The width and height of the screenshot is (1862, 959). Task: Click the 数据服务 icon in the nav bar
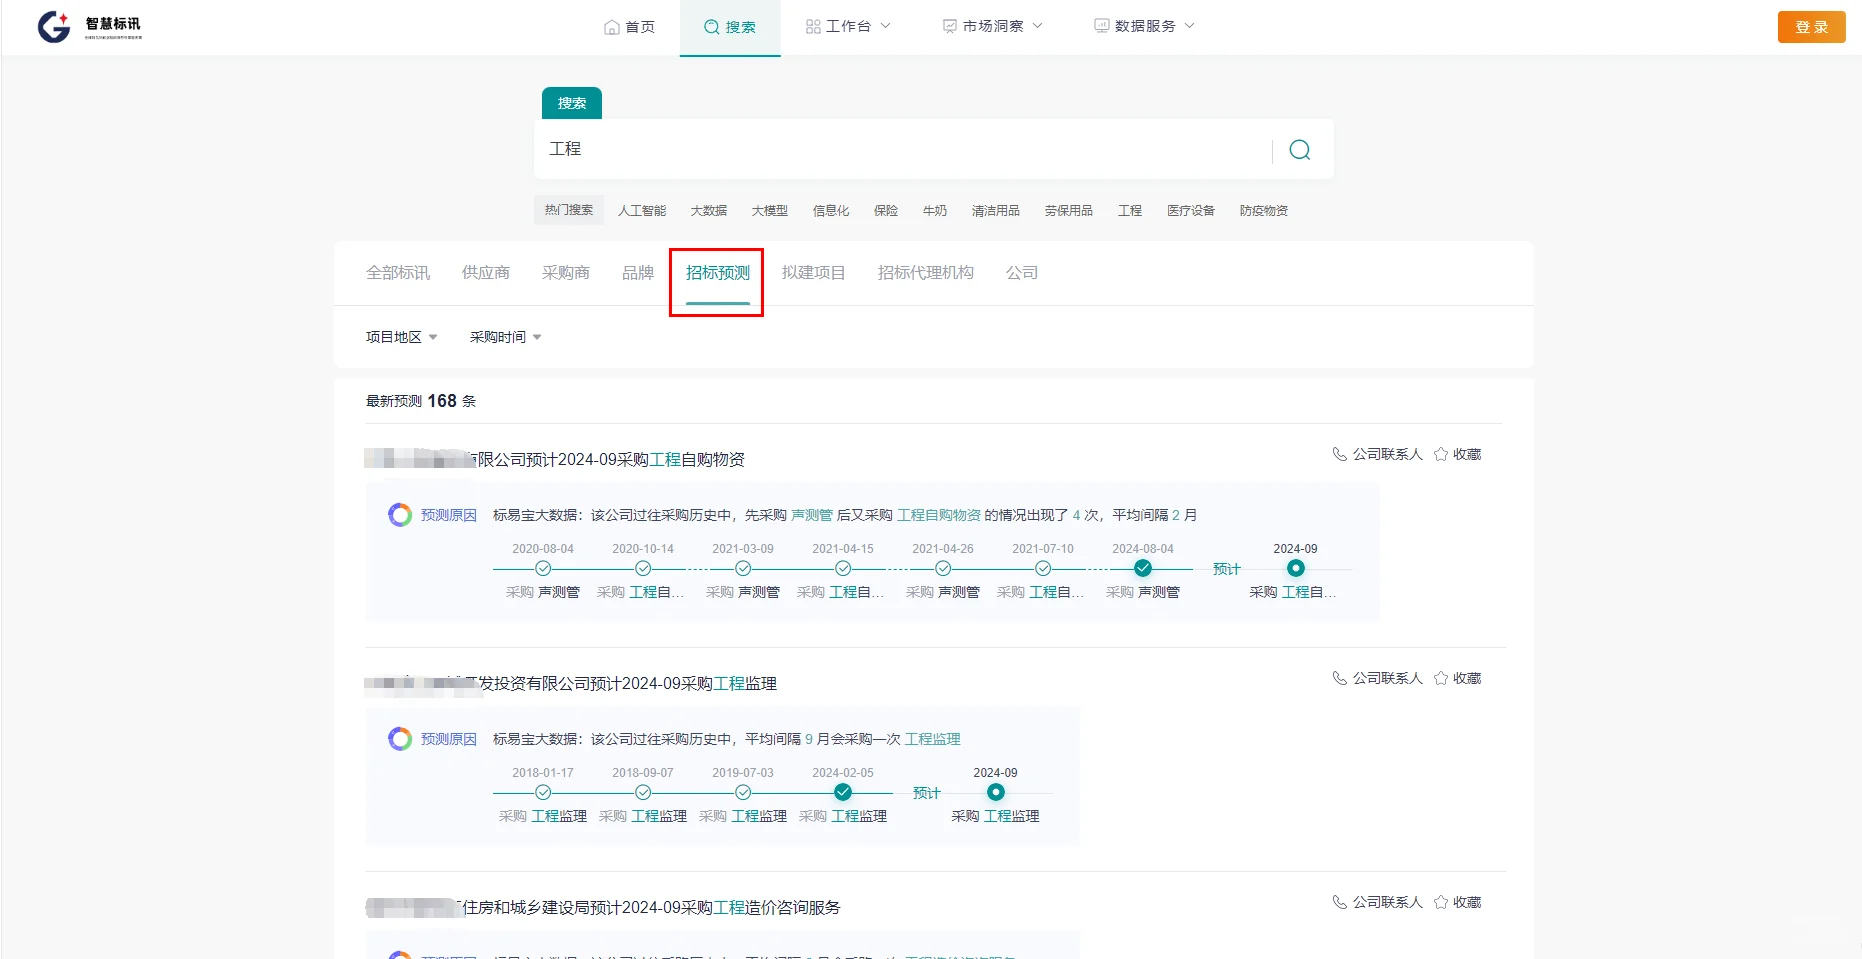[x=1100, y=25]
